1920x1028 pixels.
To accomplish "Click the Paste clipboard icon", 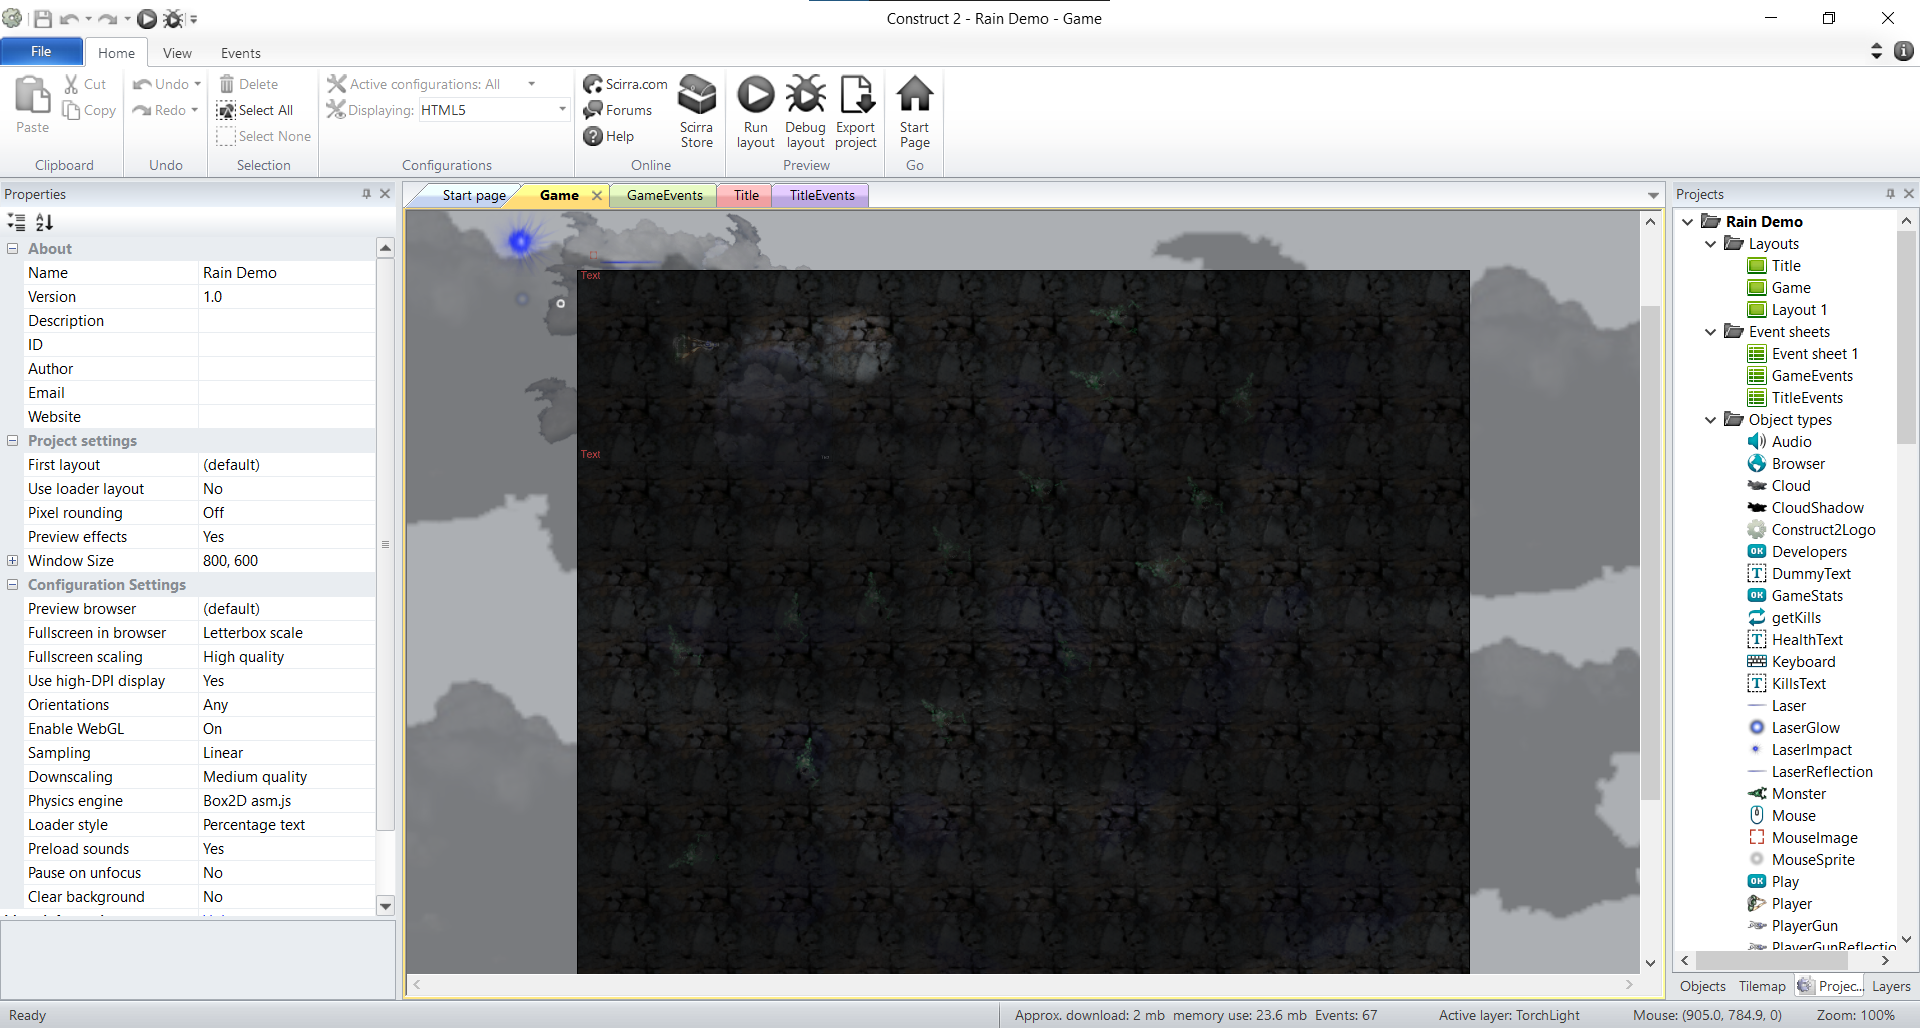I will 32,96.
